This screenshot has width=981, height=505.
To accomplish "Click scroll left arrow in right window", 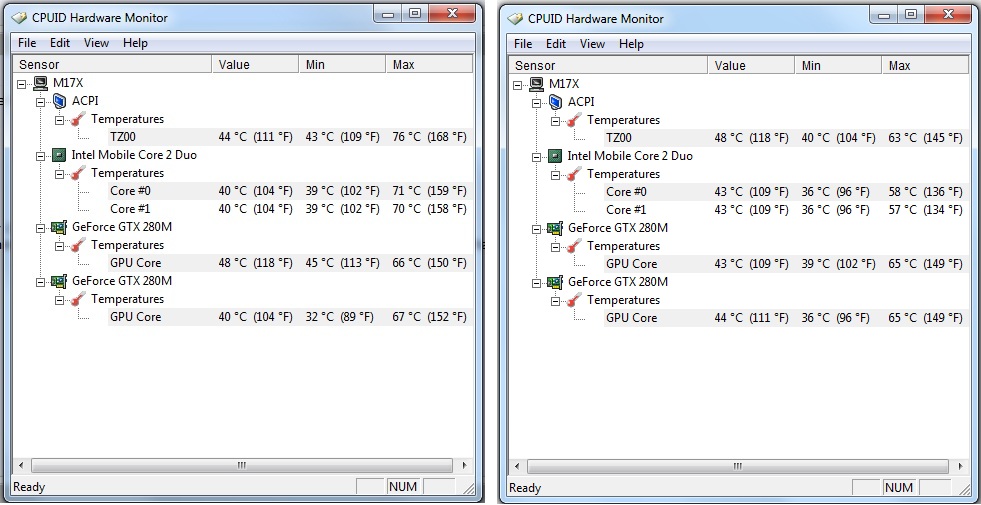I will (x=517, y=467).
